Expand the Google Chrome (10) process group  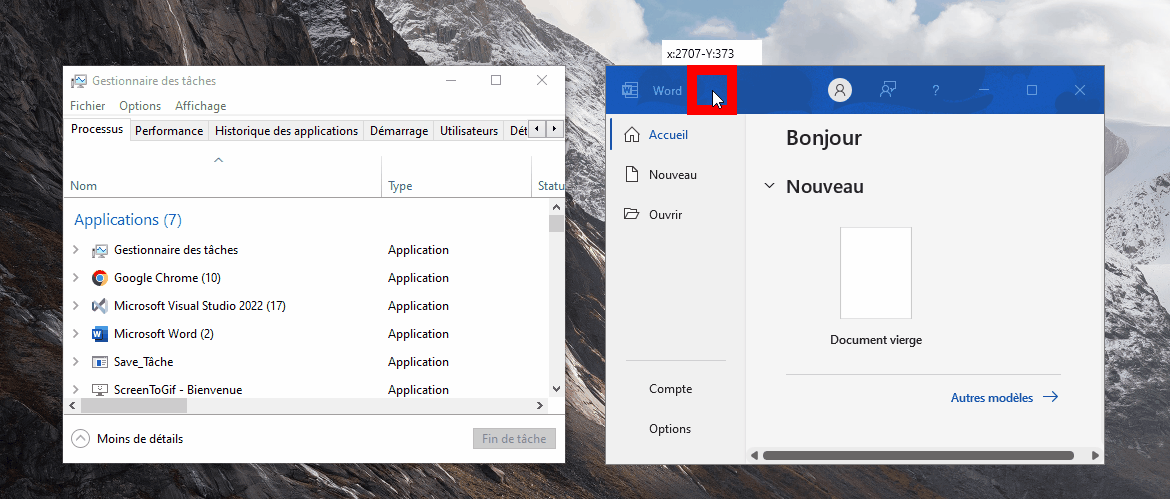[x=75, y=278]
